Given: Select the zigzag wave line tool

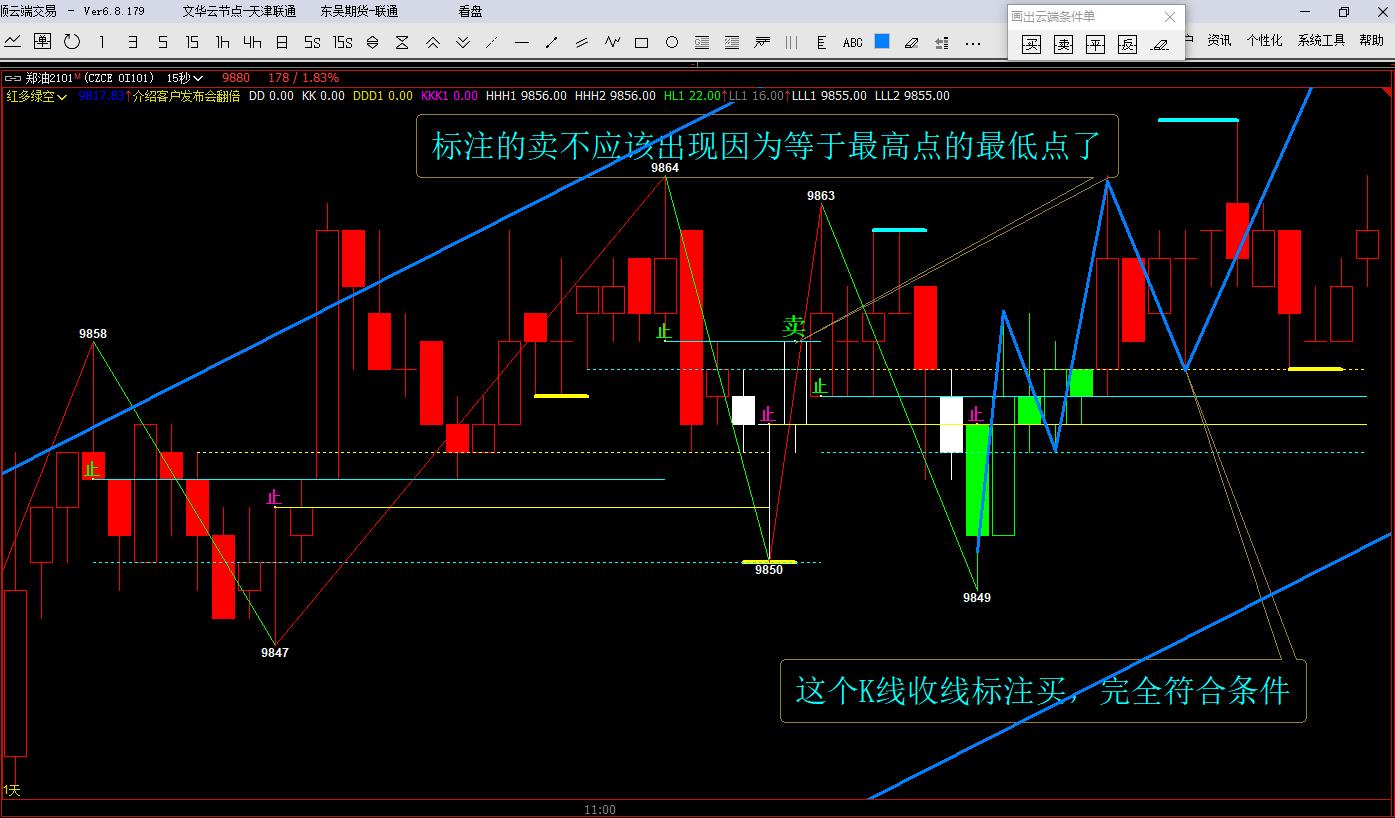Looking at the screenshot, I should pos(612,42).
